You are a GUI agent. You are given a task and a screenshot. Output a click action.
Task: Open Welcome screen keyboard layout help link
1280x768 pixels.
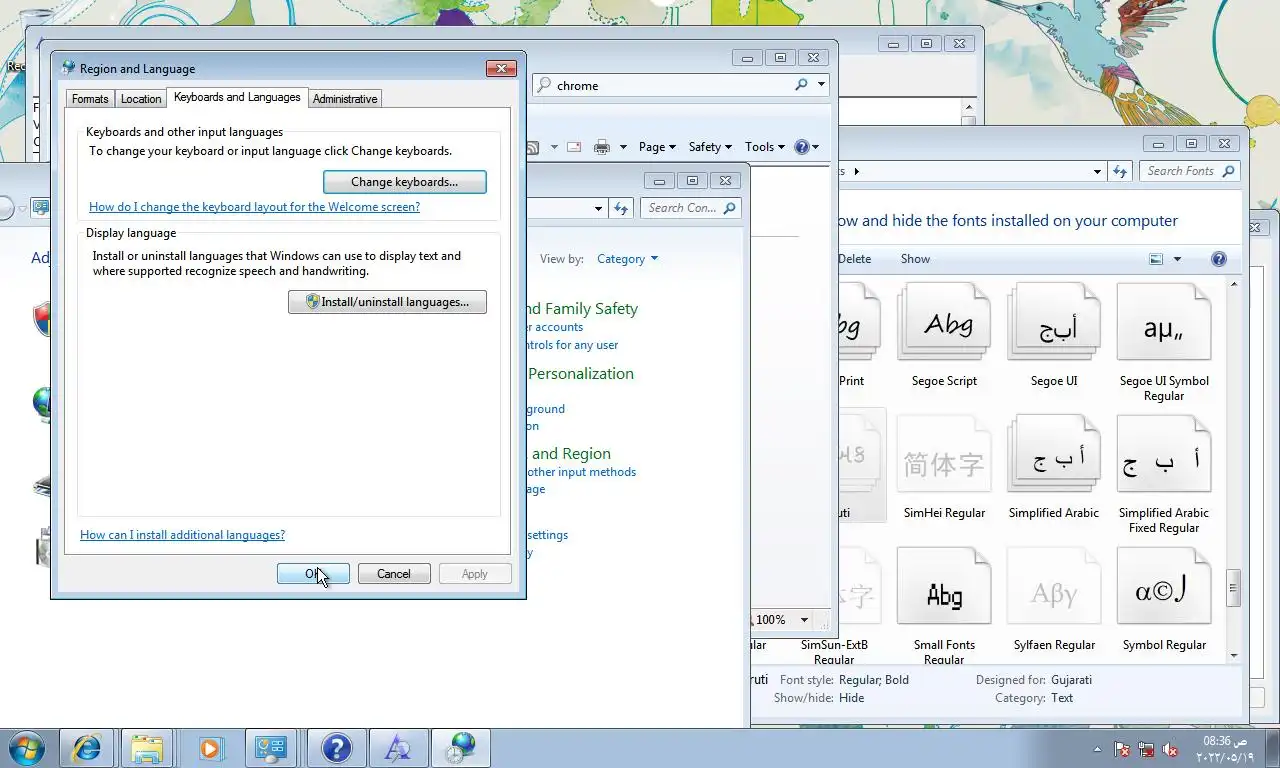point(254,207)
